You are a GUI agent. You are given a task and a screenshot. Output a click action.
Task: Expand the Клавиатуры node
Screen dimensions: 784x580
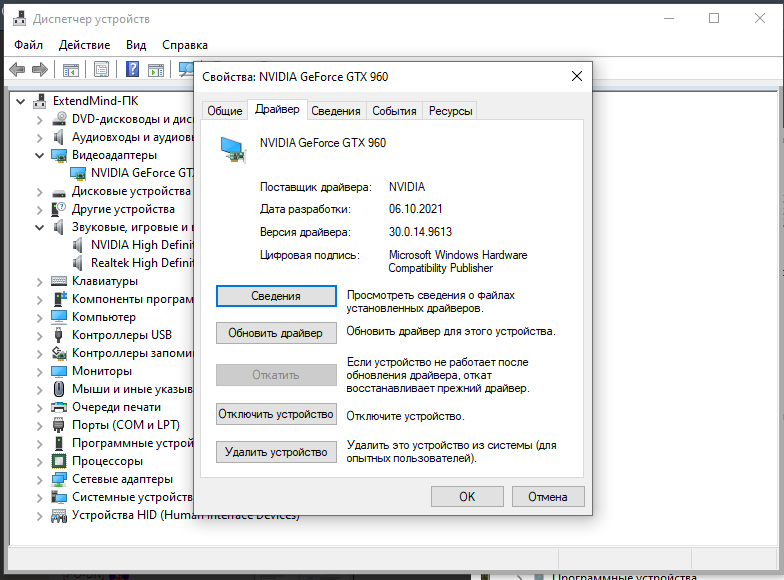(x=40, y=282)
